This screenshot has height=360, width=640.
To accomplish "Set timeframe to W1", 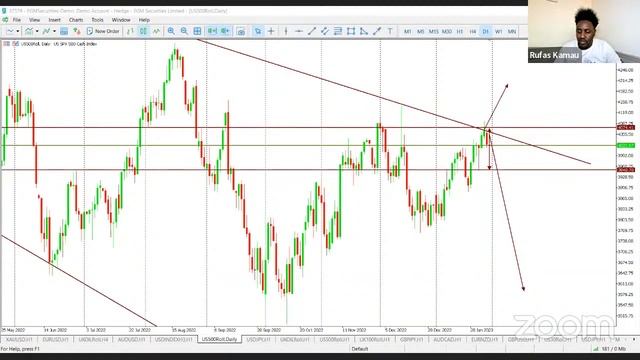I will click(499, 31).
